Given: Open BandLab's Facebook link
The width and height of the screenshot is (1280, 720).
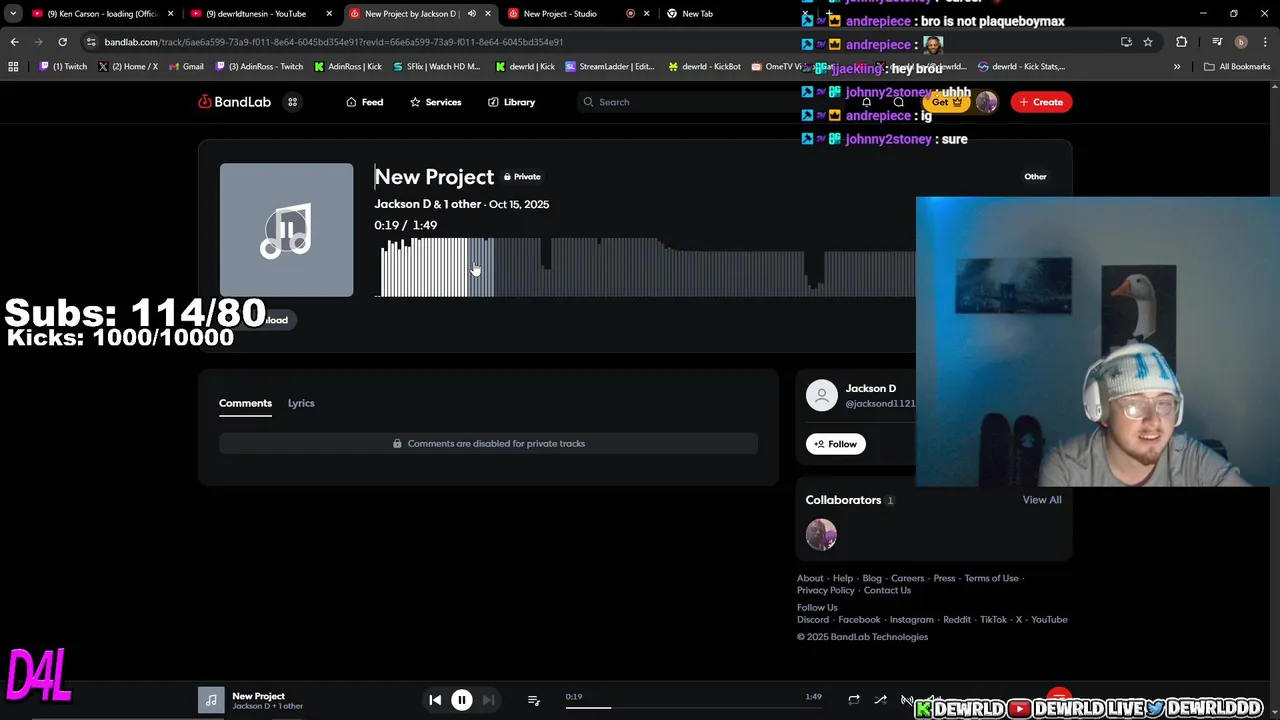Looking at the screenshot, I should [859, 619].
